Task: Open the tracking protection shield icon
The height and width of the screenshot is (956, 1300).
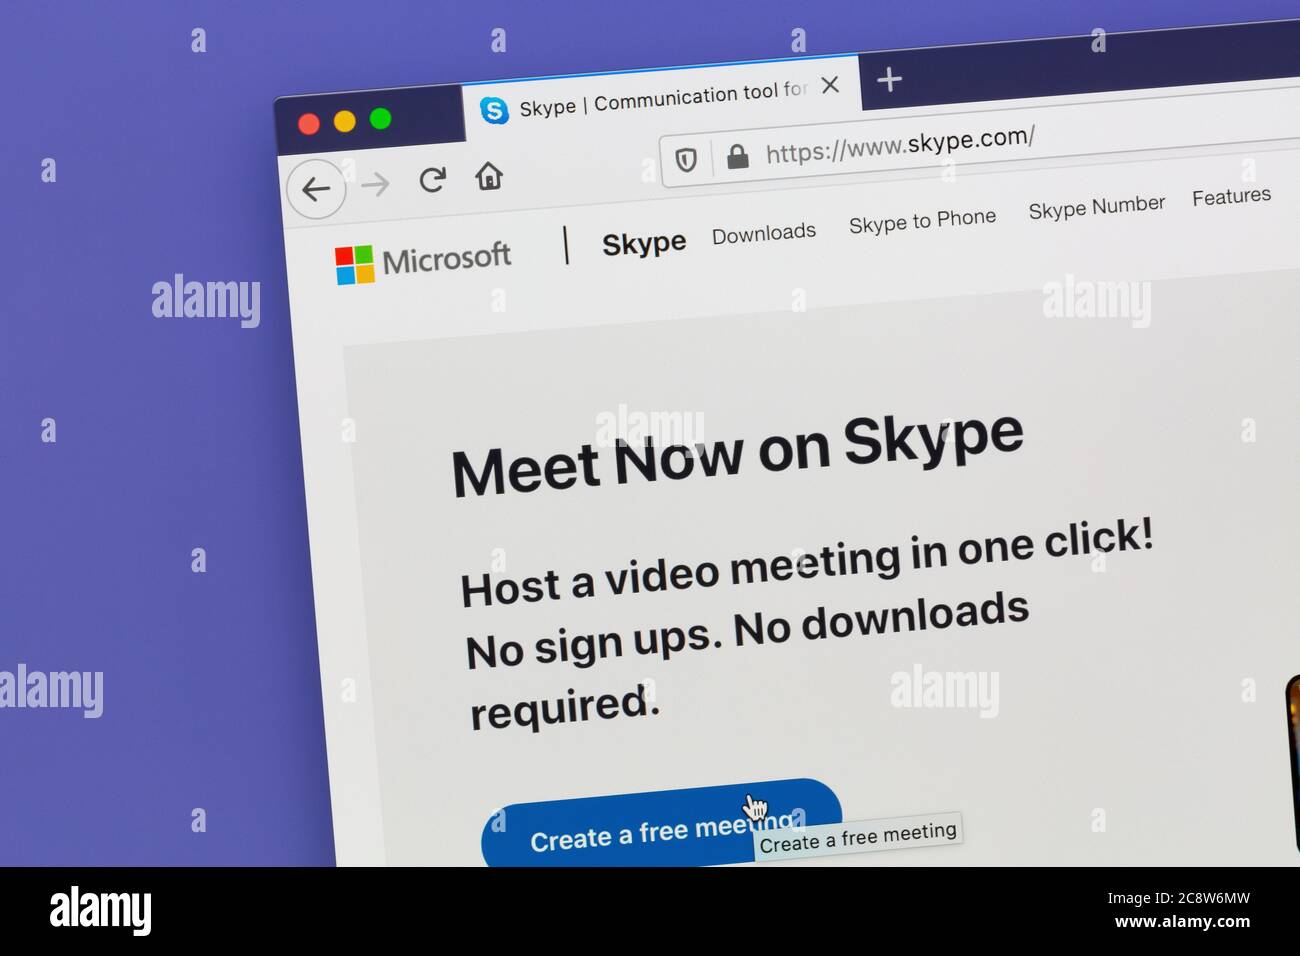Action: [x=686, y=160]
